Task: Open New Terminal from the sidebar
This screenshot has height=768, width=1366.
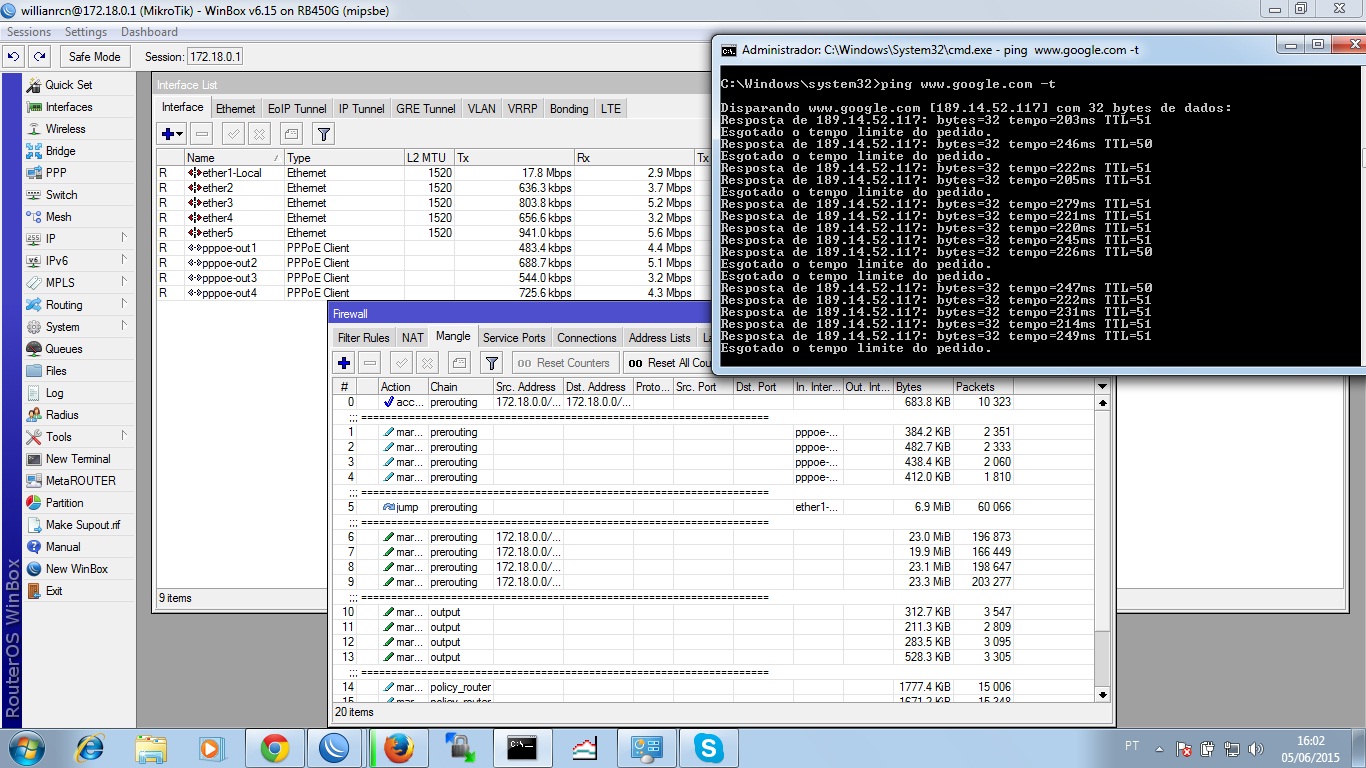Action: [77, 459]
